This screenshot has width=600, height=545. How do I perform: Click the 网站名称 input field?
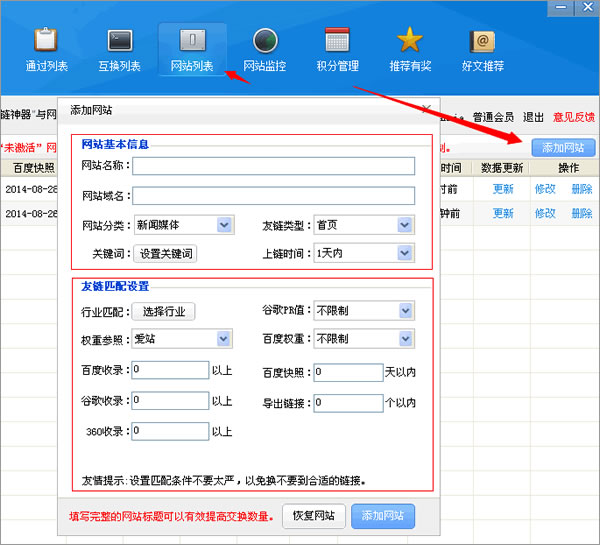[x=273, y=166]
